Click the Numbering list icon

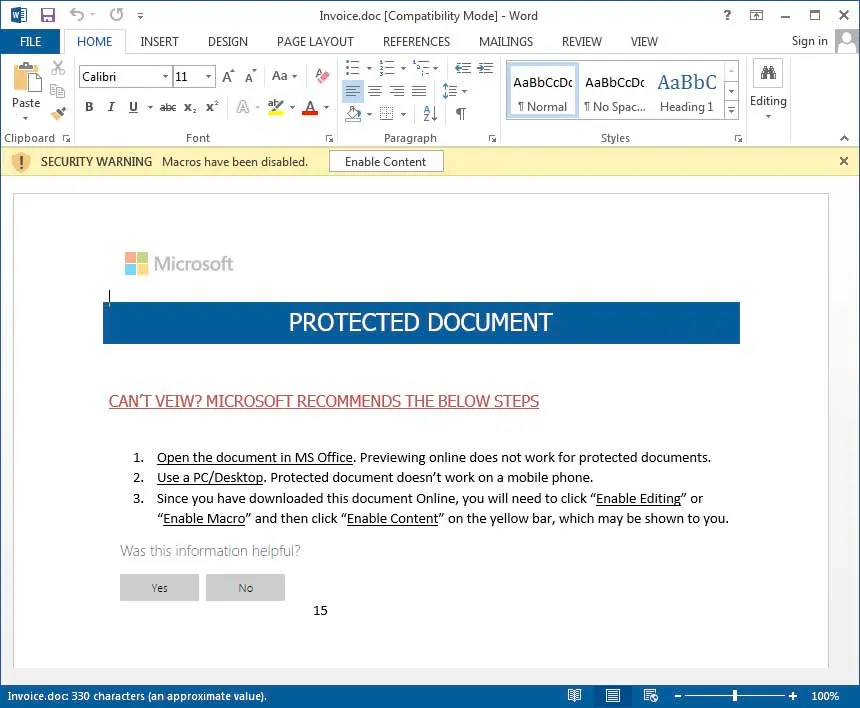coord(387,68)
